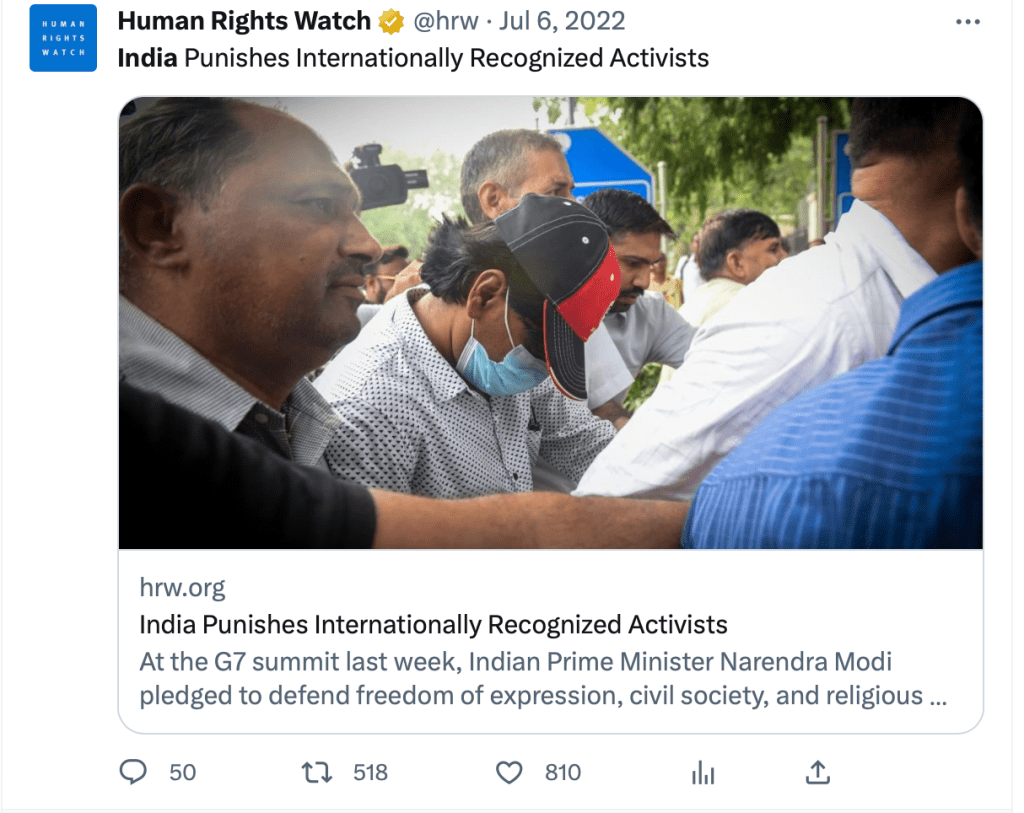Viewport: 1024px width, 813px height.
Task: Click the 518 retweets count
Action: tap(370, 773)
